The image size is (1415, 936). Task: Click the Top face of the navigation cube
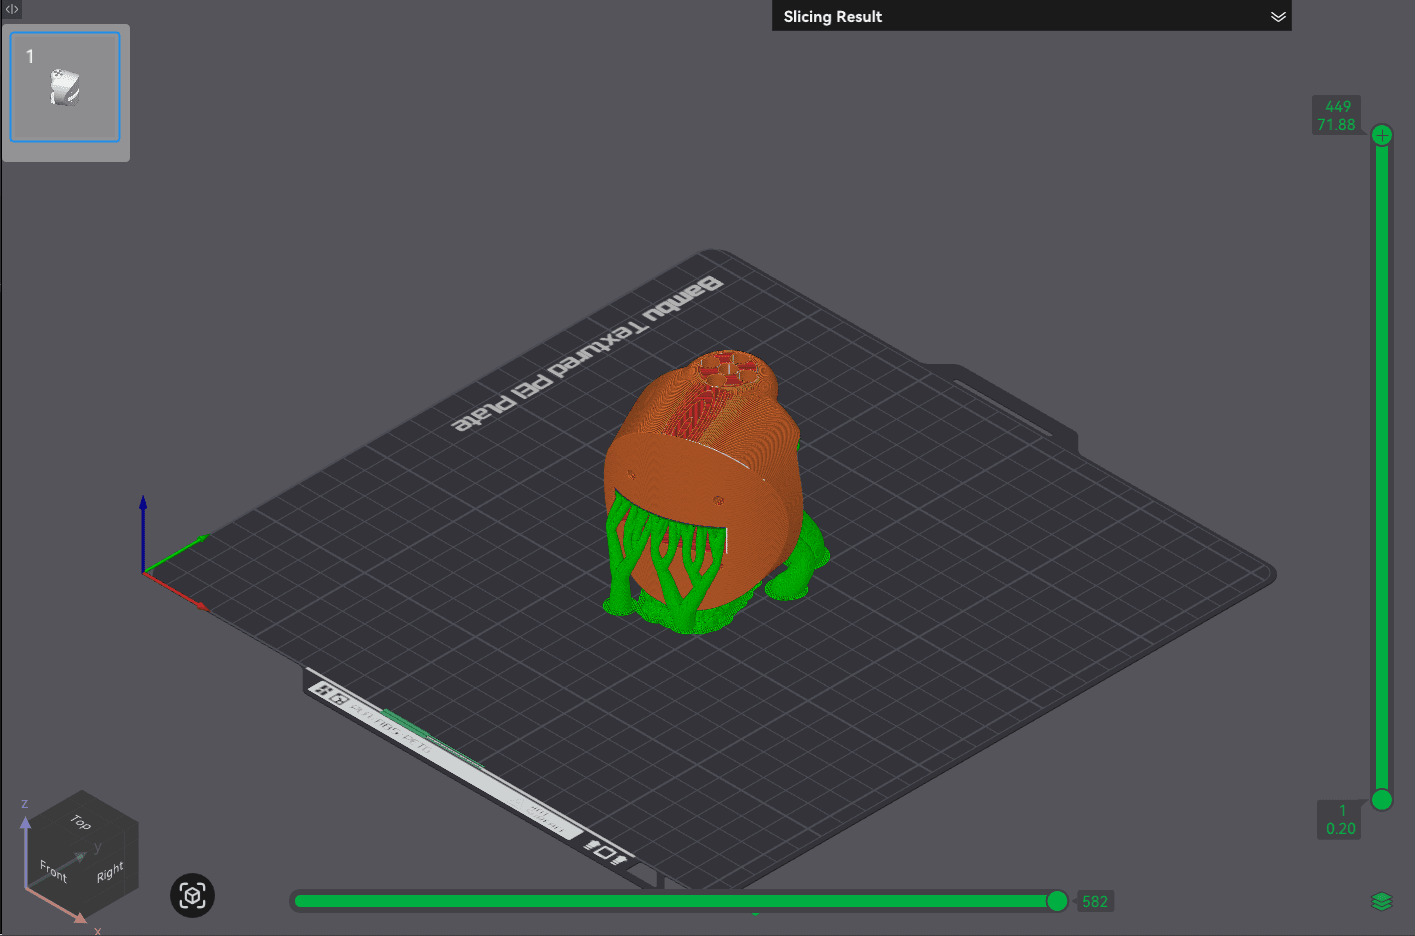tap(80, 824)
